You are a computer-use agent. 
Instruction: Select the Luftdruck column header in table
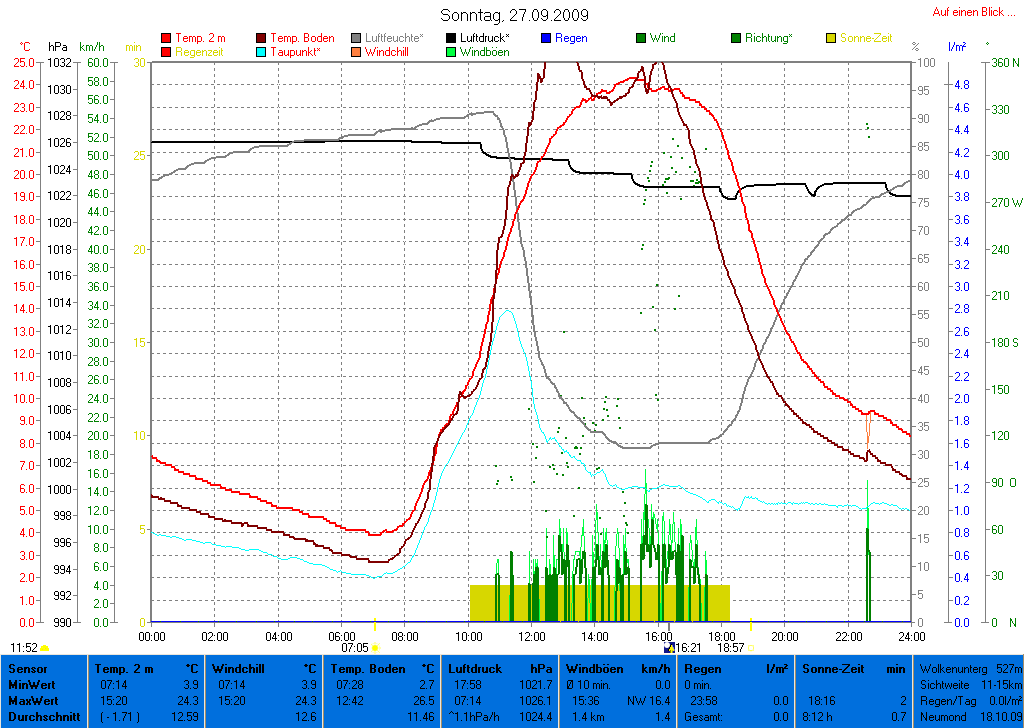point(472,668)
